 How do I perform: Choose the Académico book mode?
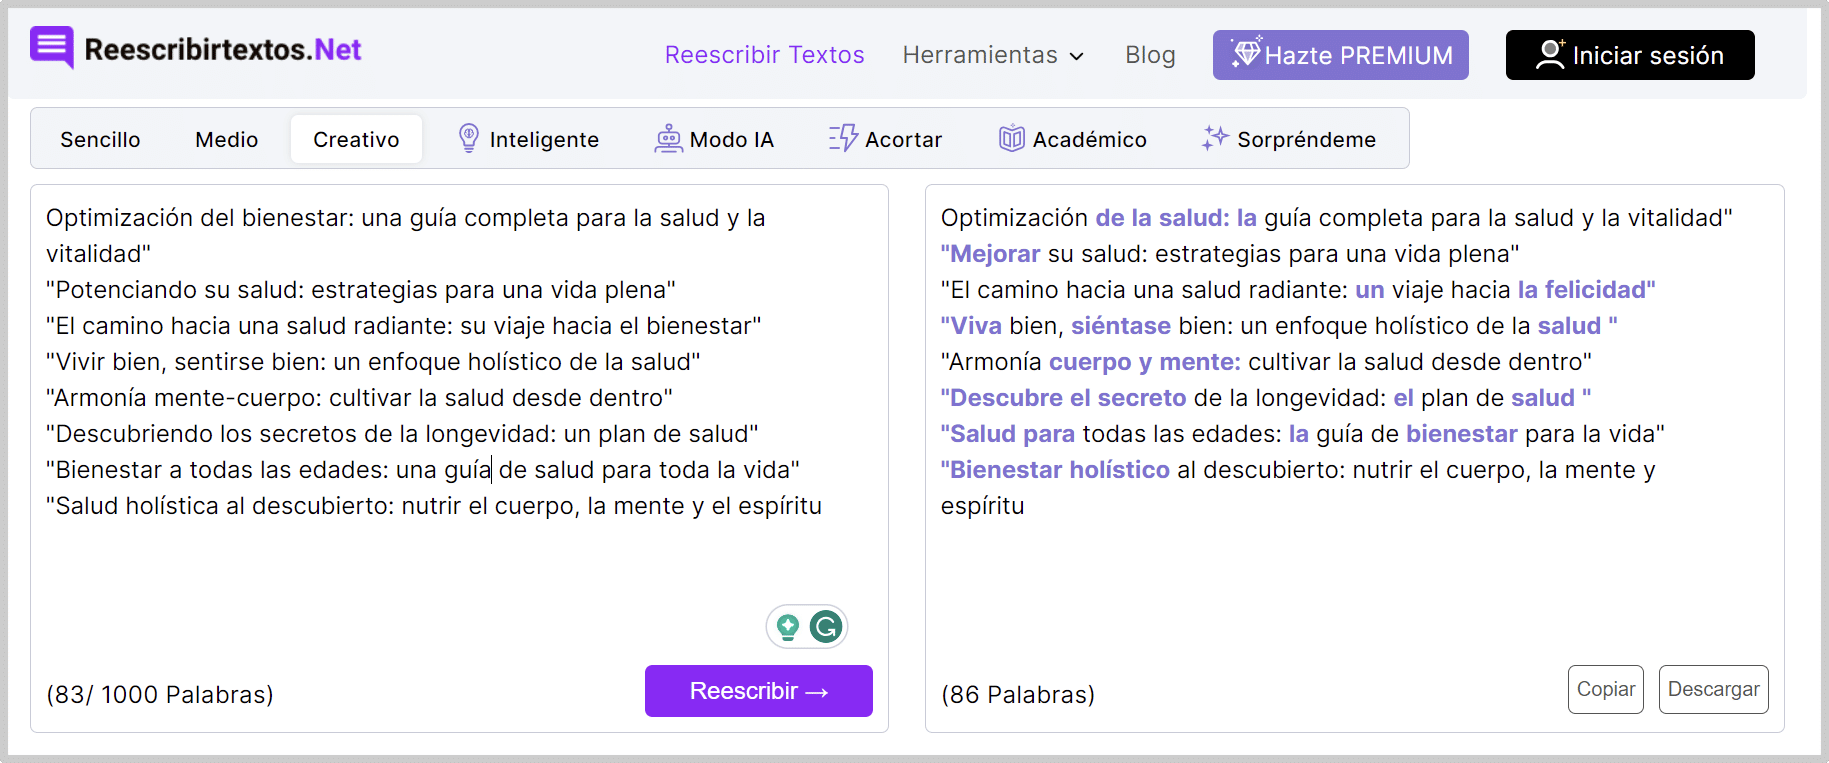pyautogui.click(x=1072, y=139)
